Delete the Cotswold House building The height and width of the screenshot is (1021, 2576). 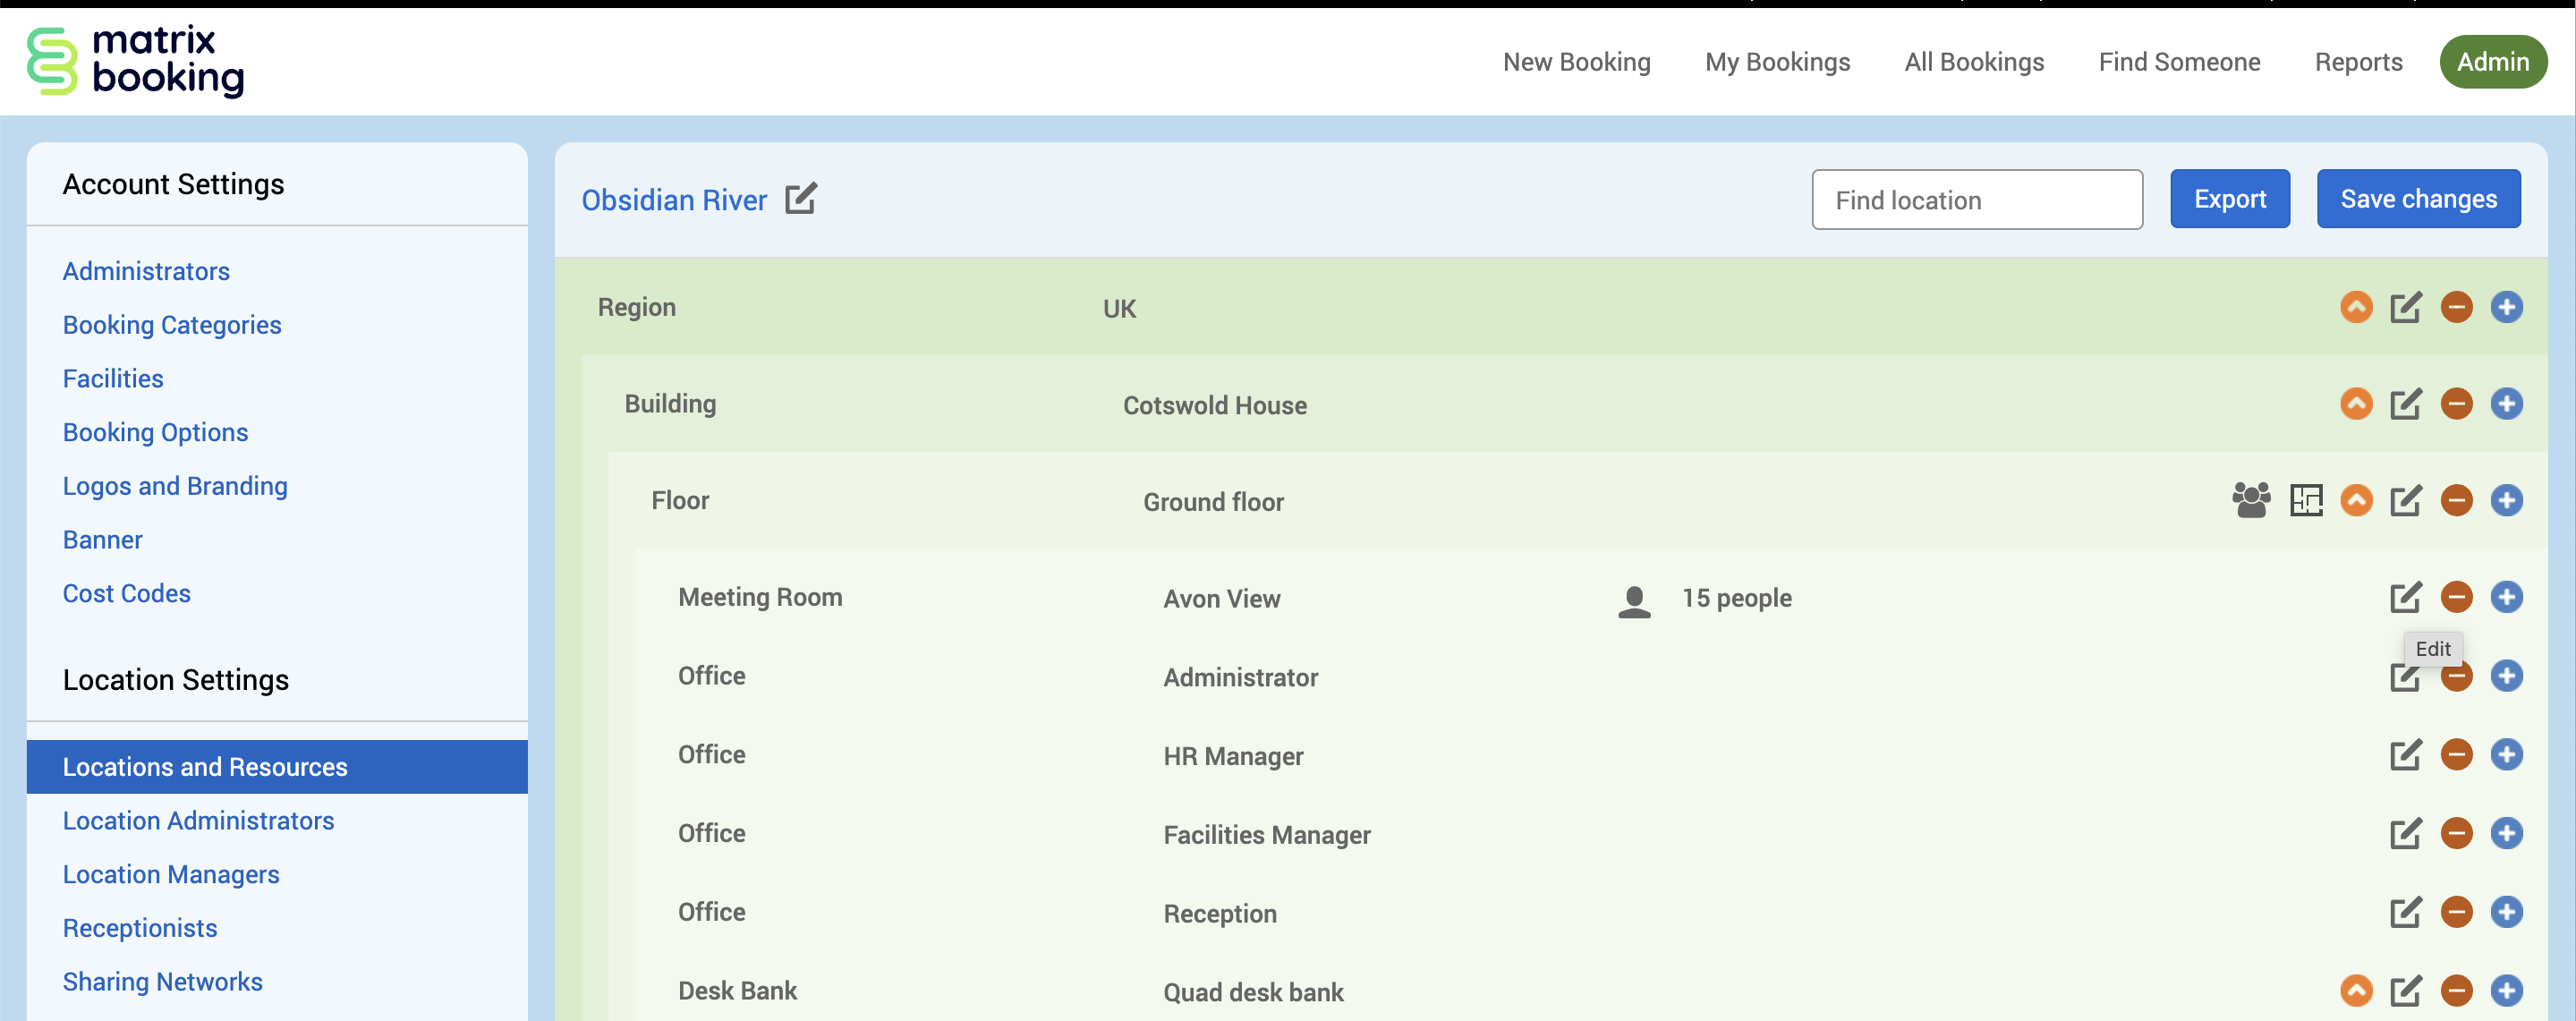[2456, 404]
